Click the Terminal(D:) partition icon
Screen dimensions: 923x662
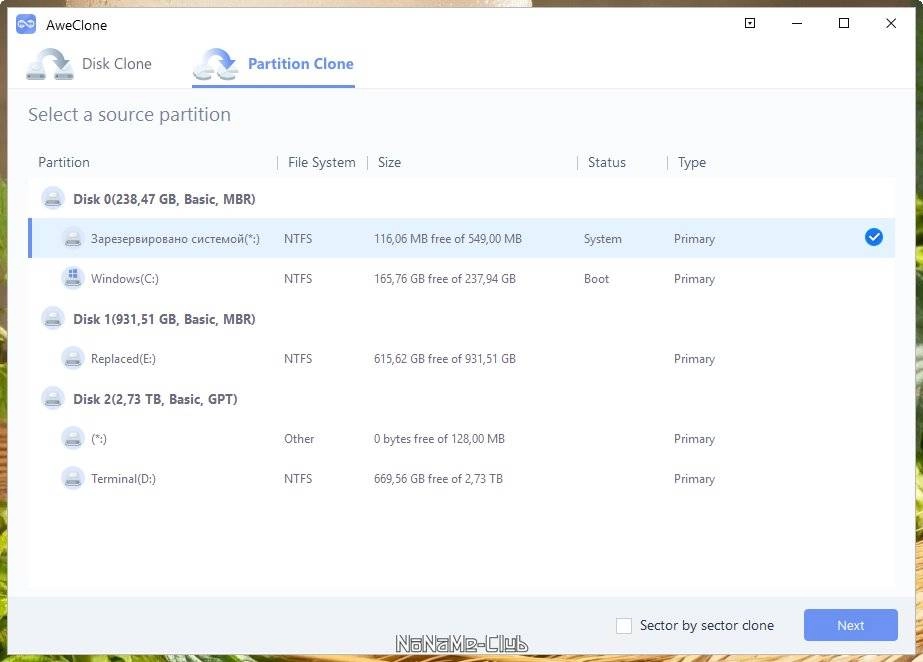pos(73,478)
